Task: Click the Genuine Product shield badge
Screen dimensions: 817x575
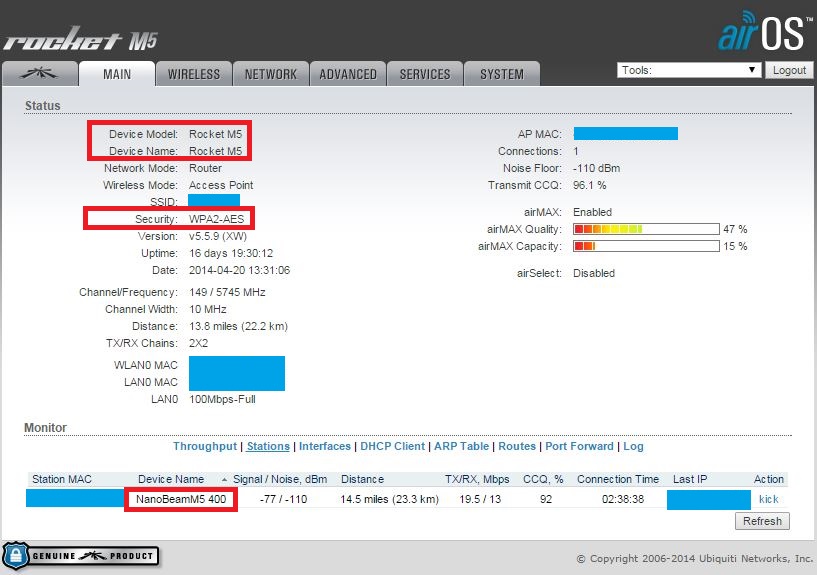Action: coord(80,556)
